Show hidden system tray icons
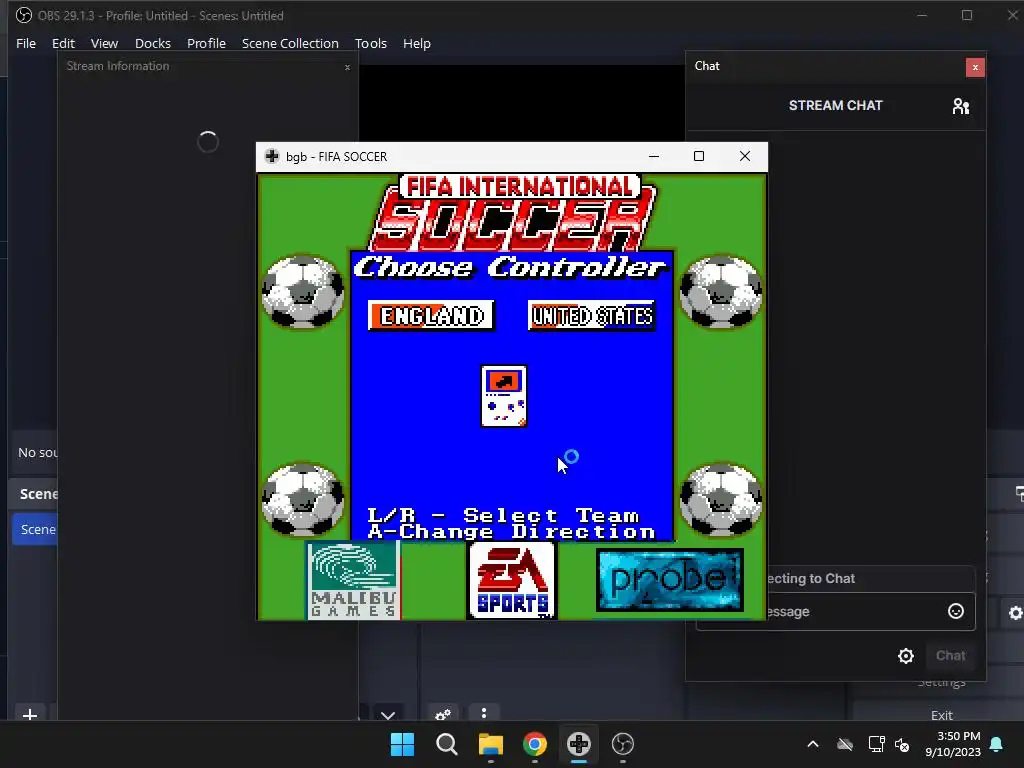The image size is (1024, 768). click(x=813, y=744)
